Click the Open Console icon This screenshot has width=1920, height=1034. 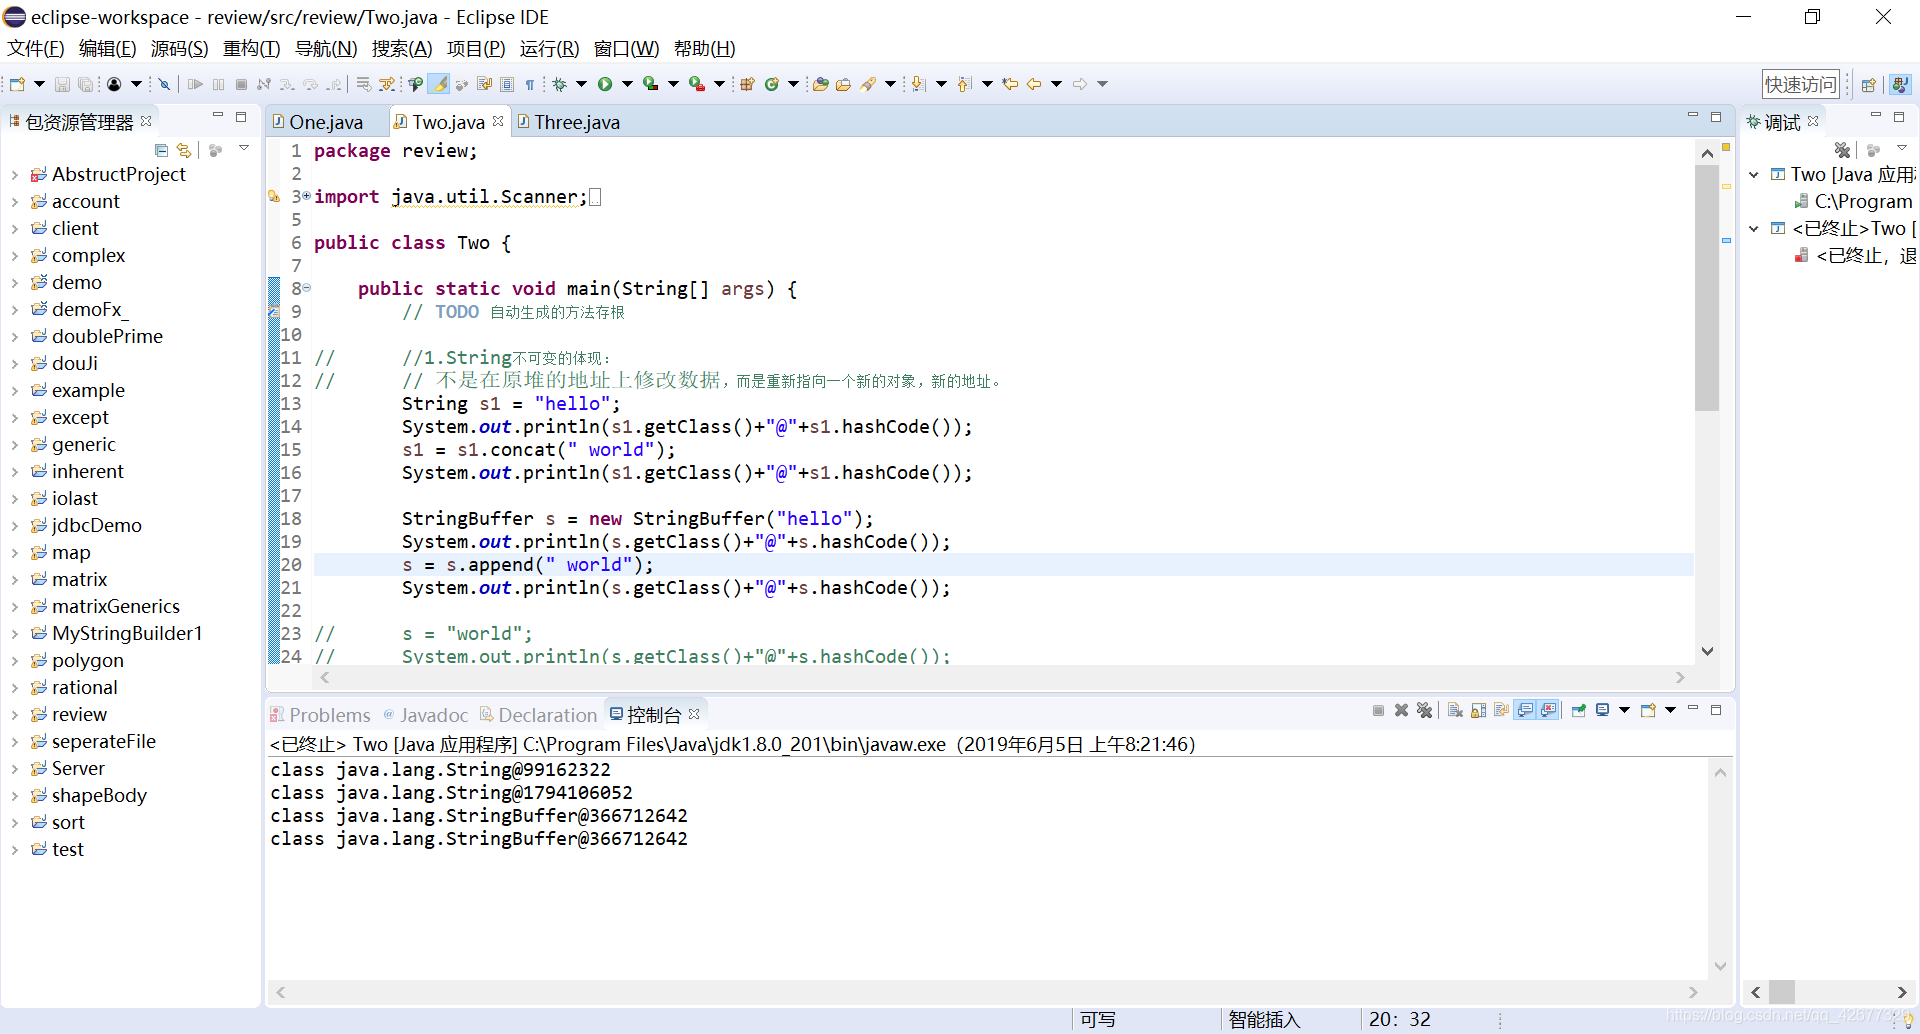[x=1648, y=710]
